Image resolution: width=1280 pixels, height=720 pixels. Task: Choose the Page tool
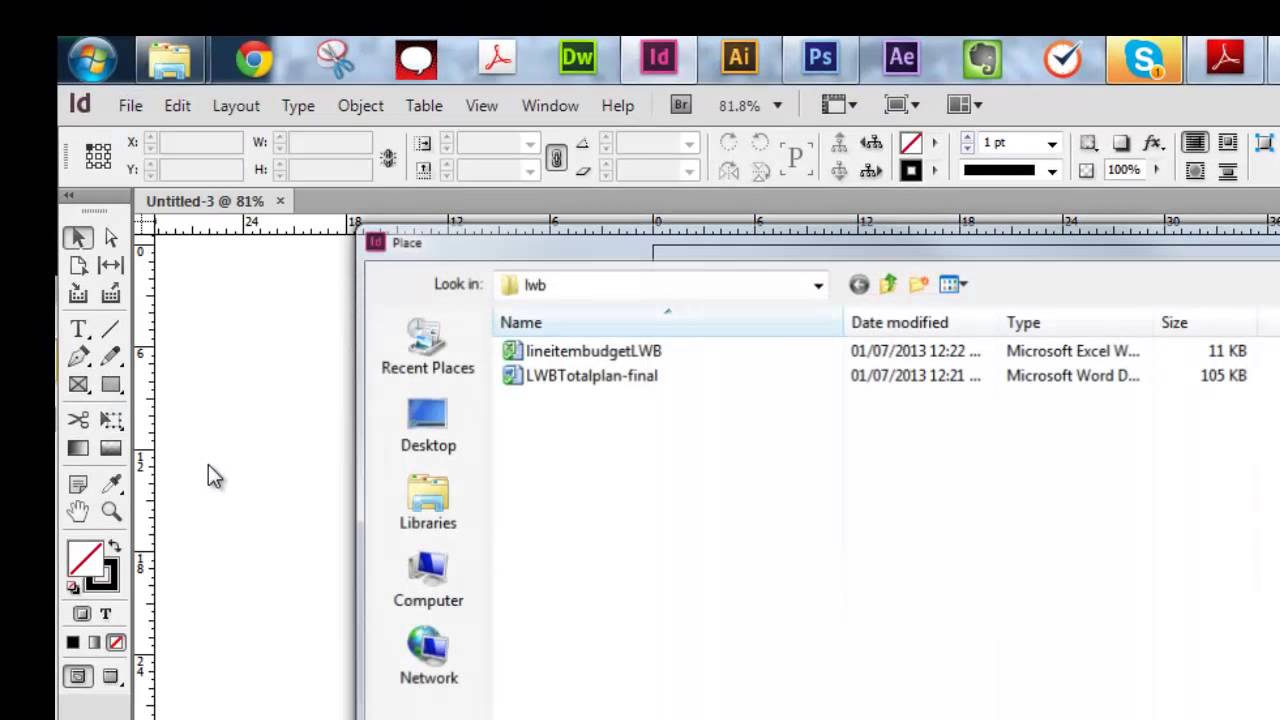pos(78,266)
